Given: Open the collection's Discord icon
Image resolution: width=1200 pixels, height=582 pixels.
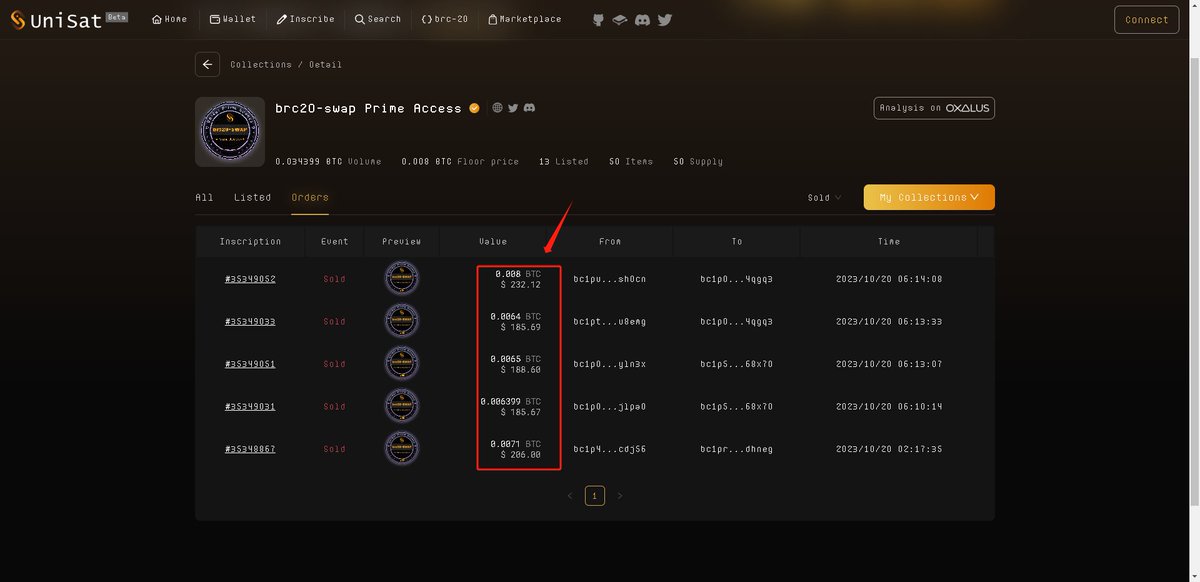Looking at the screenshot, I should pyautogui.click(x=529, y=108).
